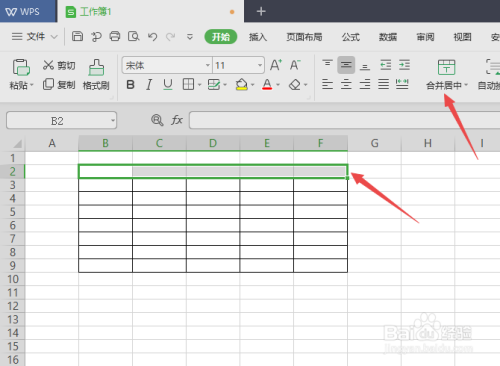
Task: Switch to the 视图 tab
Action: (462, 37)
